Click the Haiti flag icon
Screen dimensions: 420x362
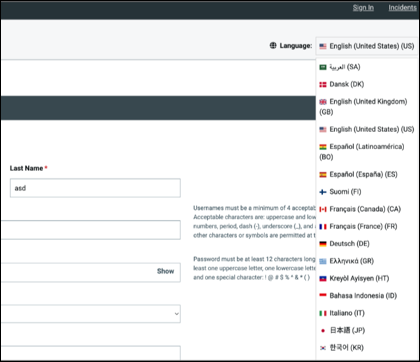tap(323, 279)
